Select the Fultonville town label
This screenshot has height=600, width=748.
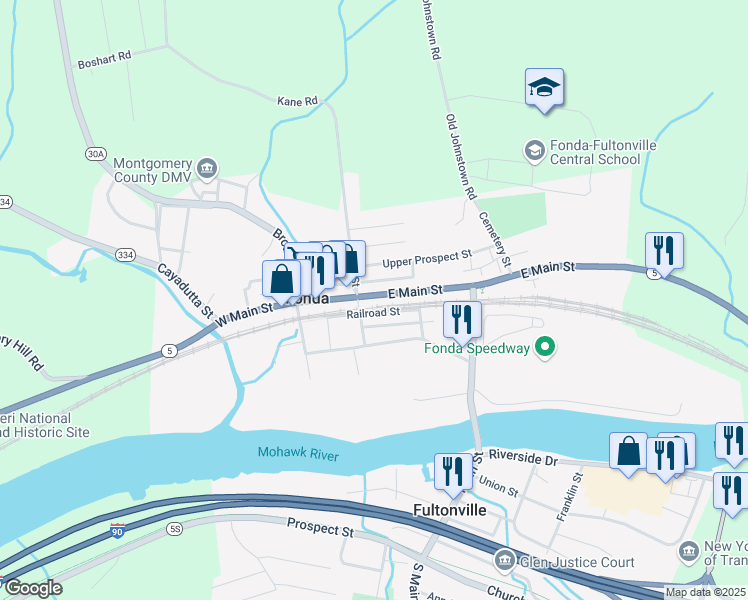click(x=450, y=510)
